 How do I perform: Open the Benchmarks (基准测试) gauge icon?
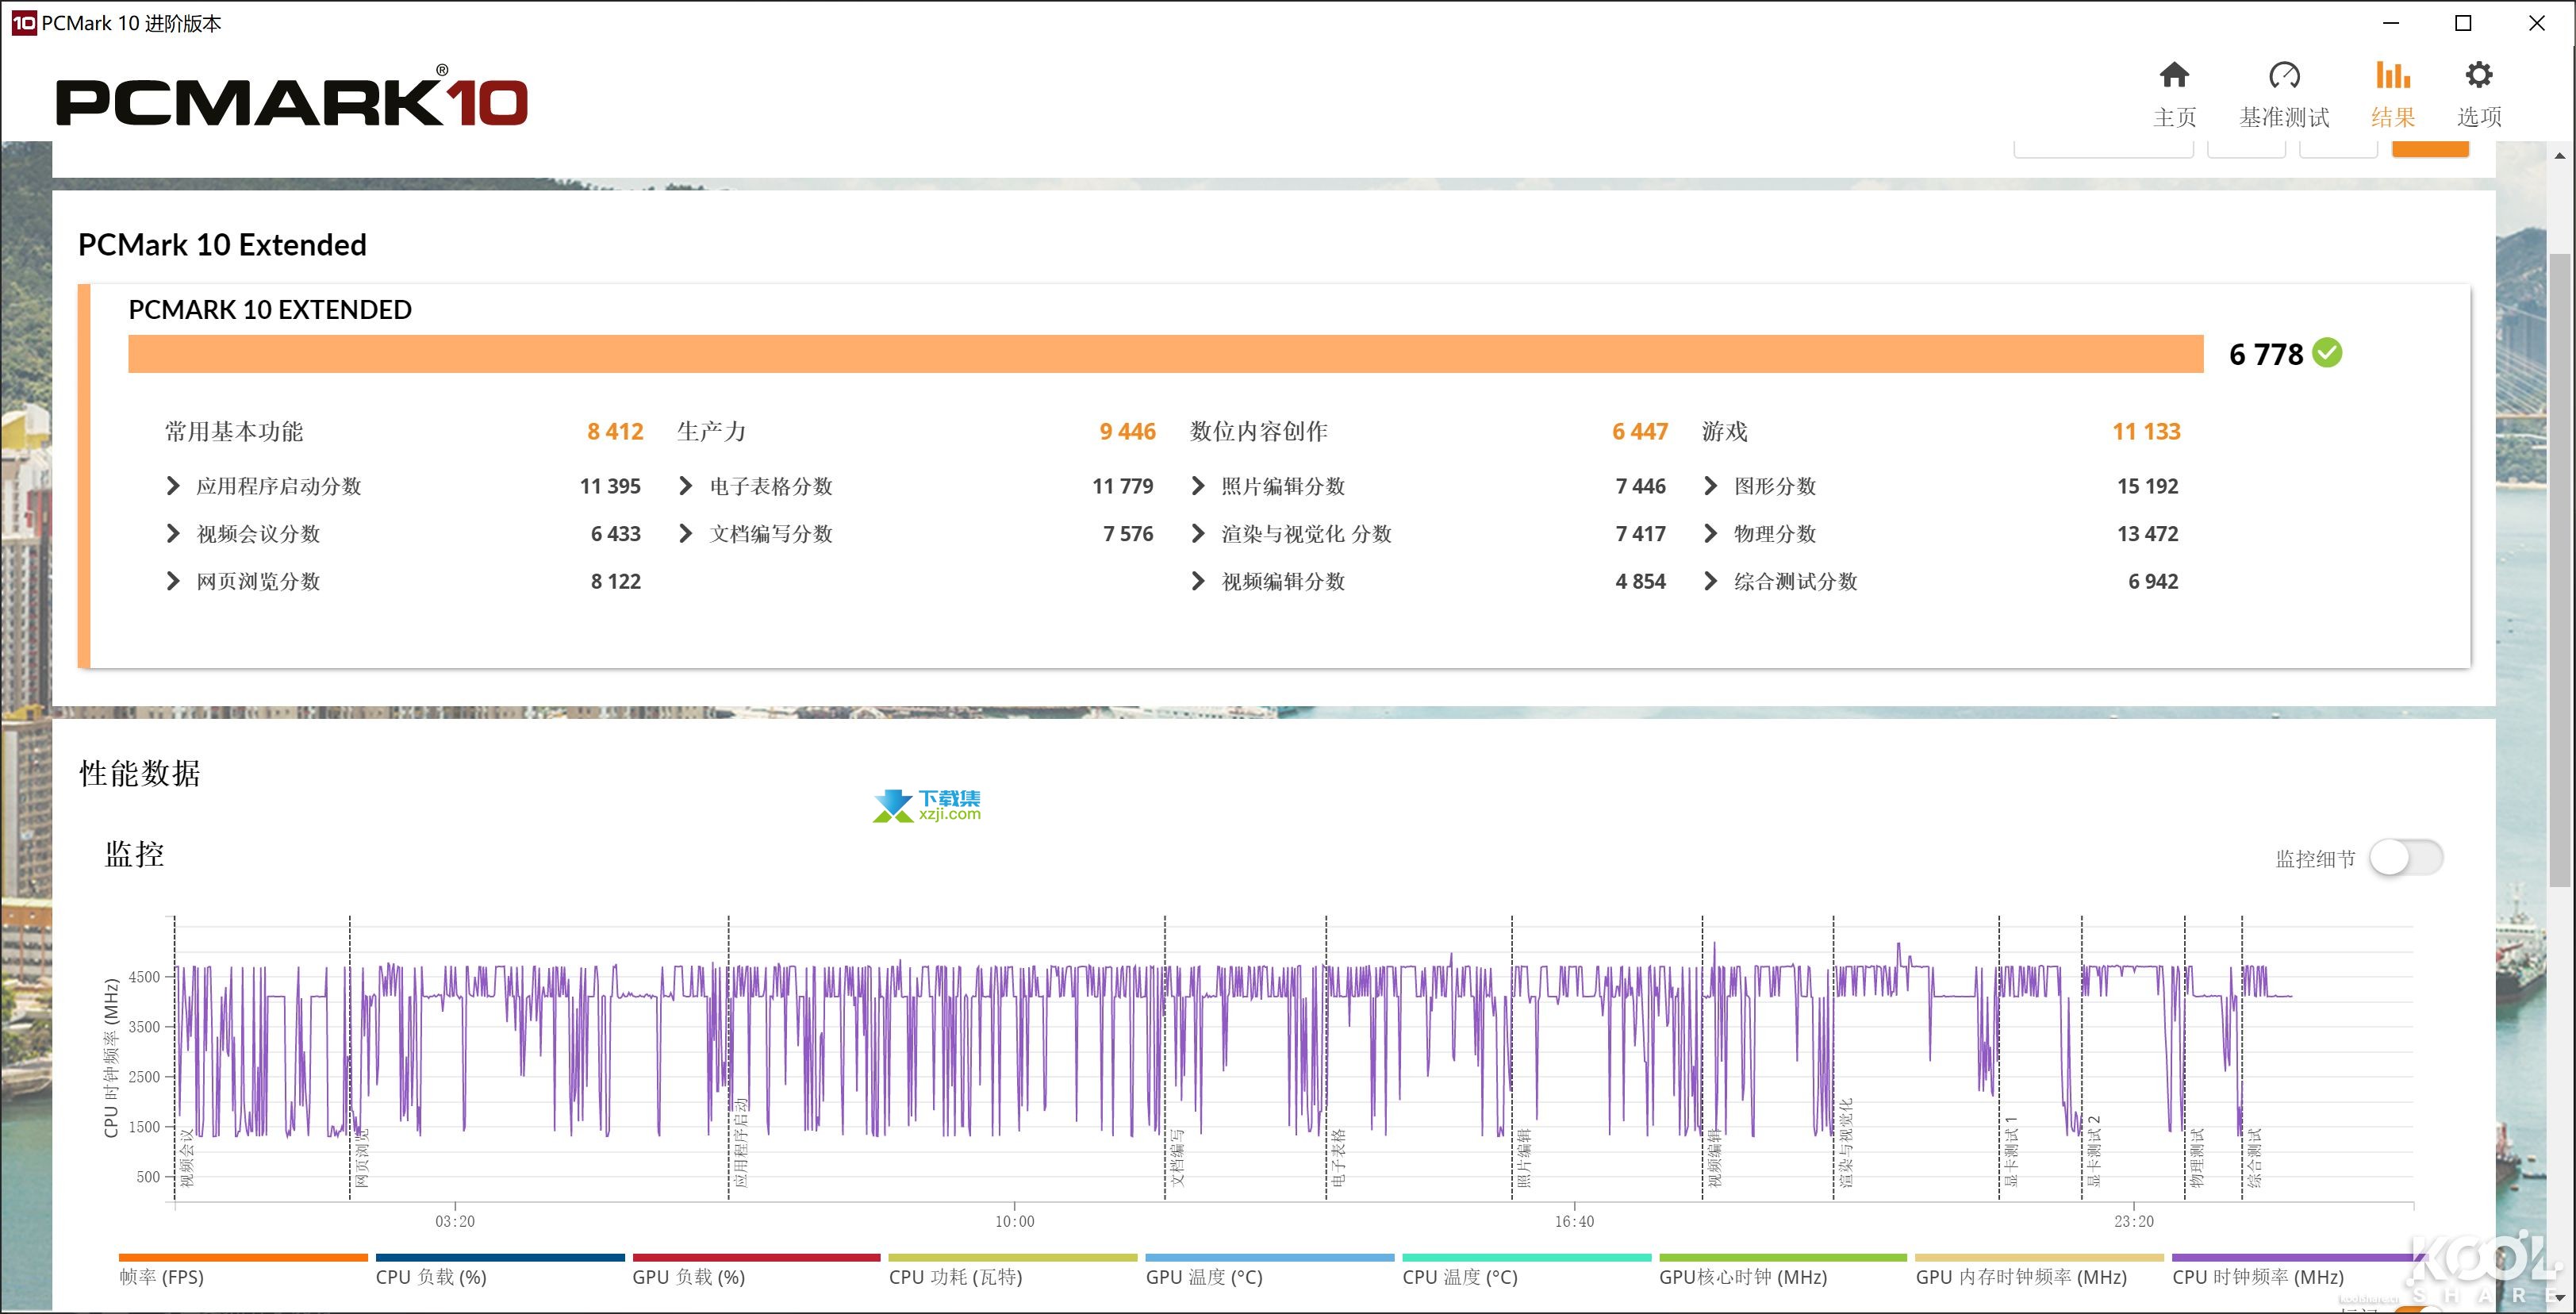coord(2284,75)
